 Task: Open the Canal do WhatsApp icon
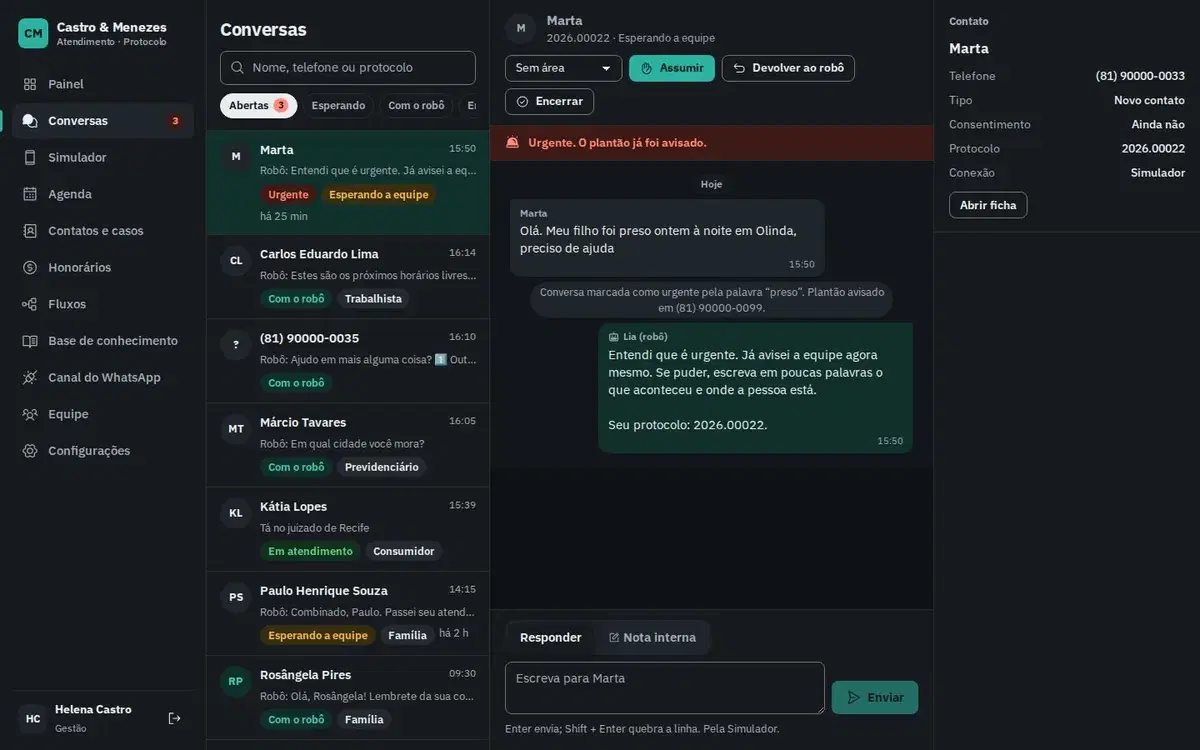(30, 378)
